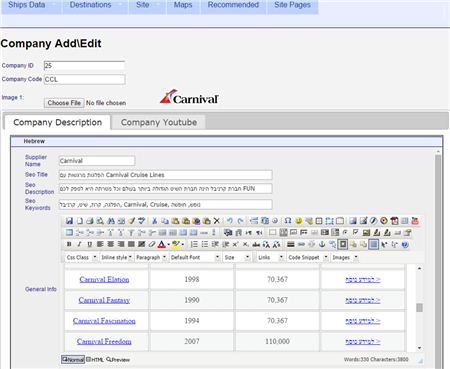Click the subscript icon
Image resolution: width=450 pixels, height=369 pixels.
pyautogui.click(x=246, y=244)
